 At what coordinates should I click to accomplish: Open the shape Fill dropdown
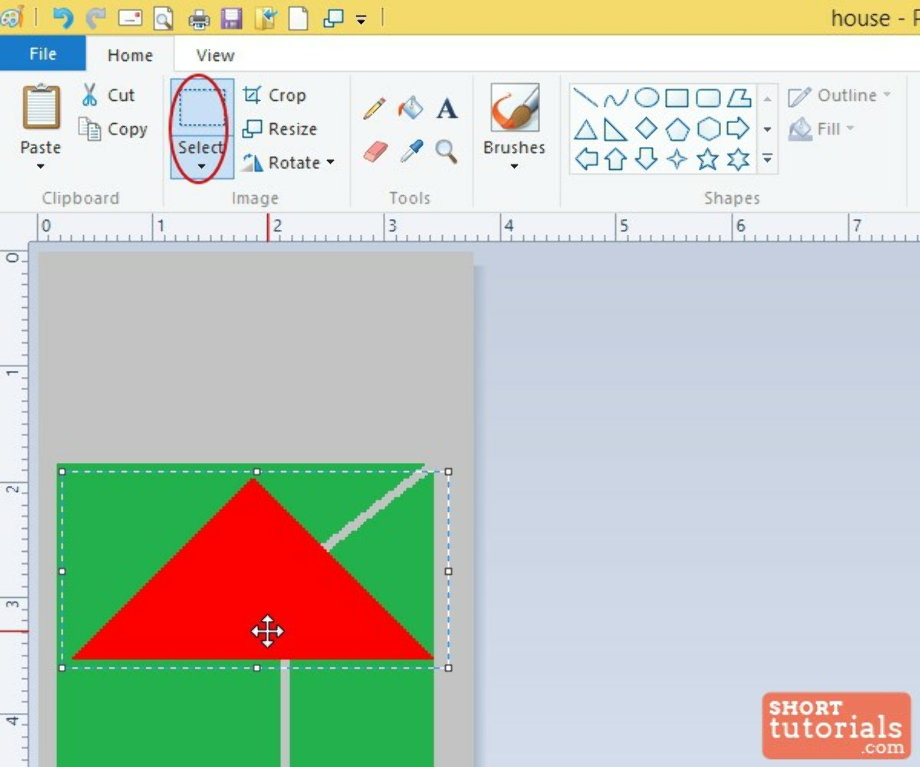click(x=821, y=129)
